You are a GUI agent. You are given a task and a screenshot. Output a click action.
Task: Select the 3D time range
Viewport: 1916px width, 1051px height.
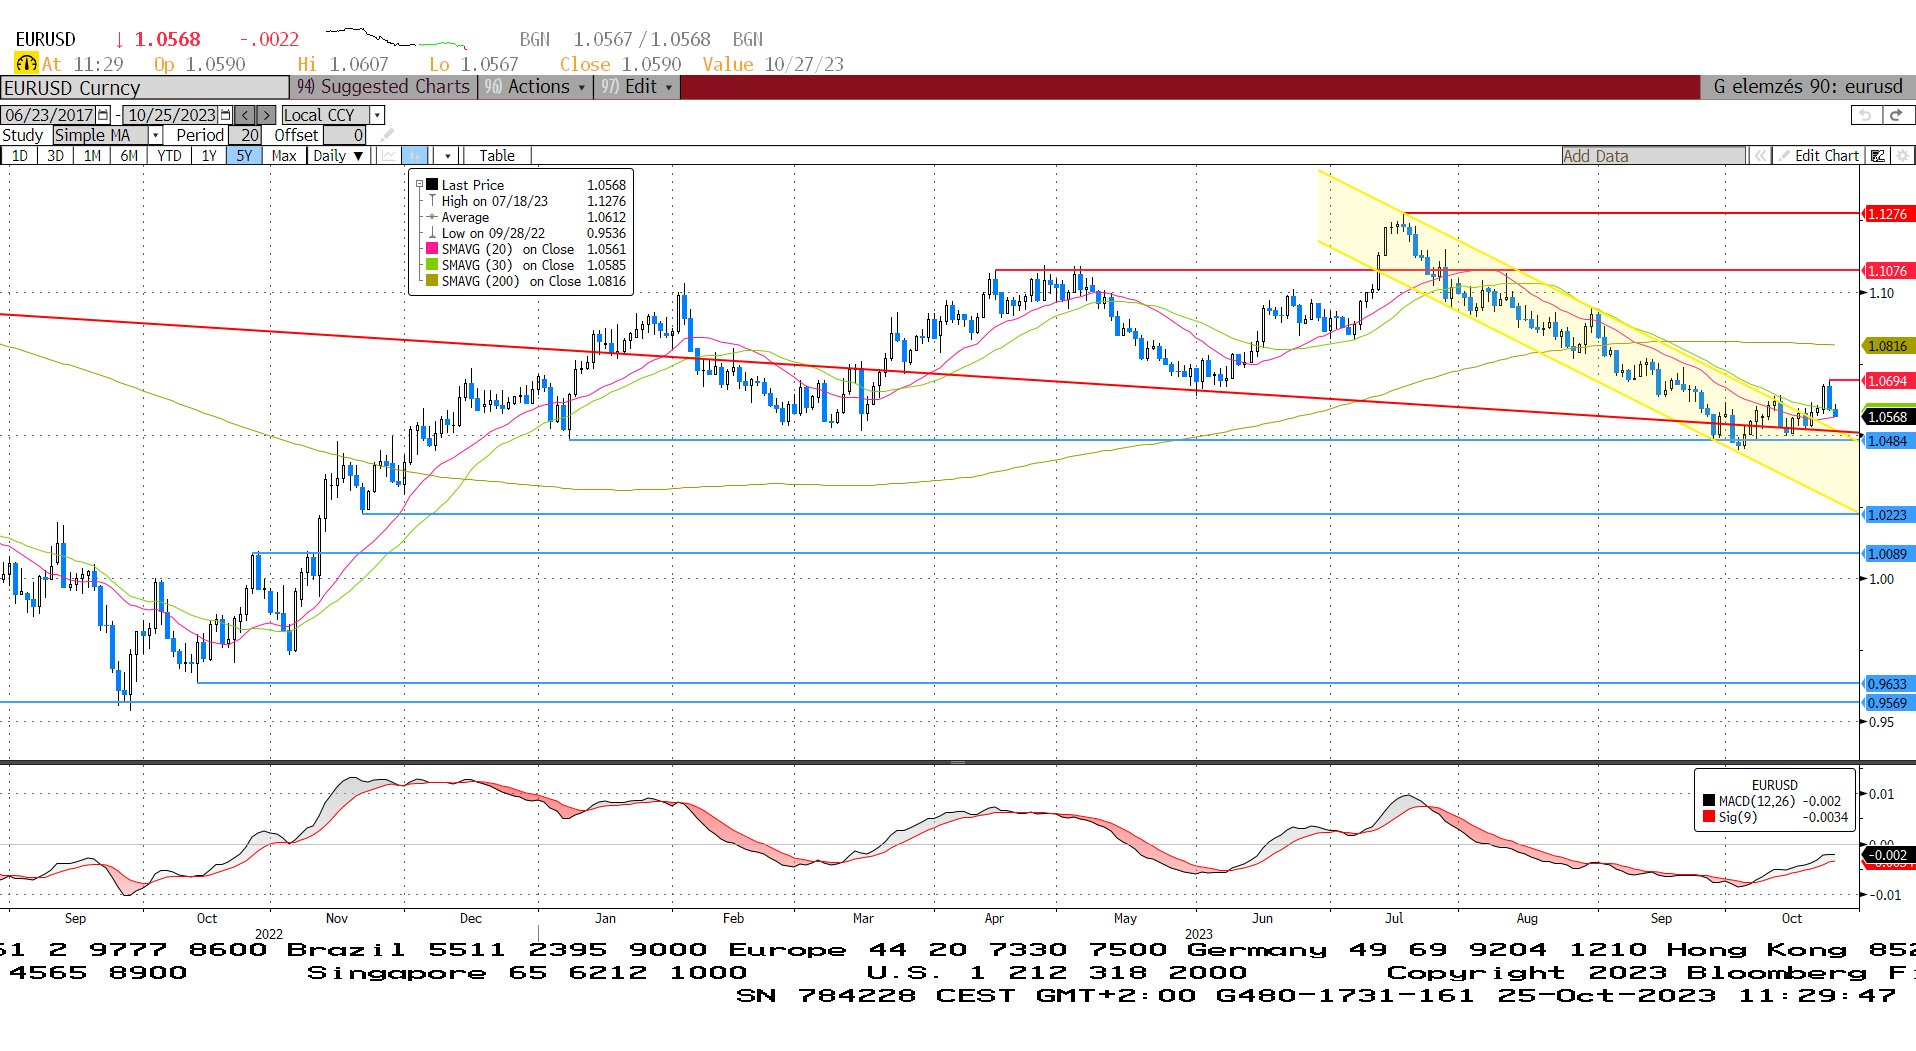(x=55, y=155)
